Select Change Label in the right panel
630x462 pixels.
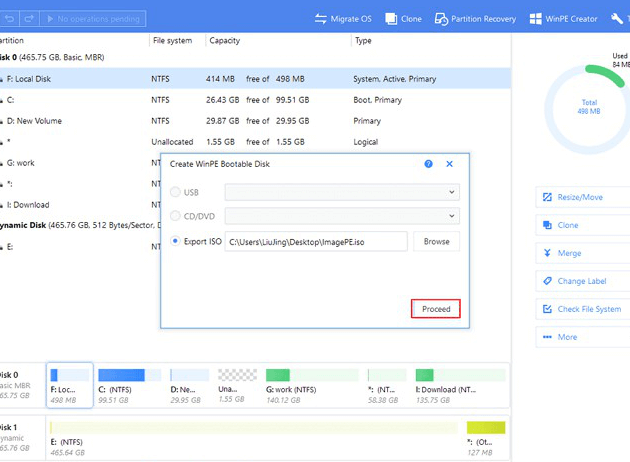click(581, 281)
